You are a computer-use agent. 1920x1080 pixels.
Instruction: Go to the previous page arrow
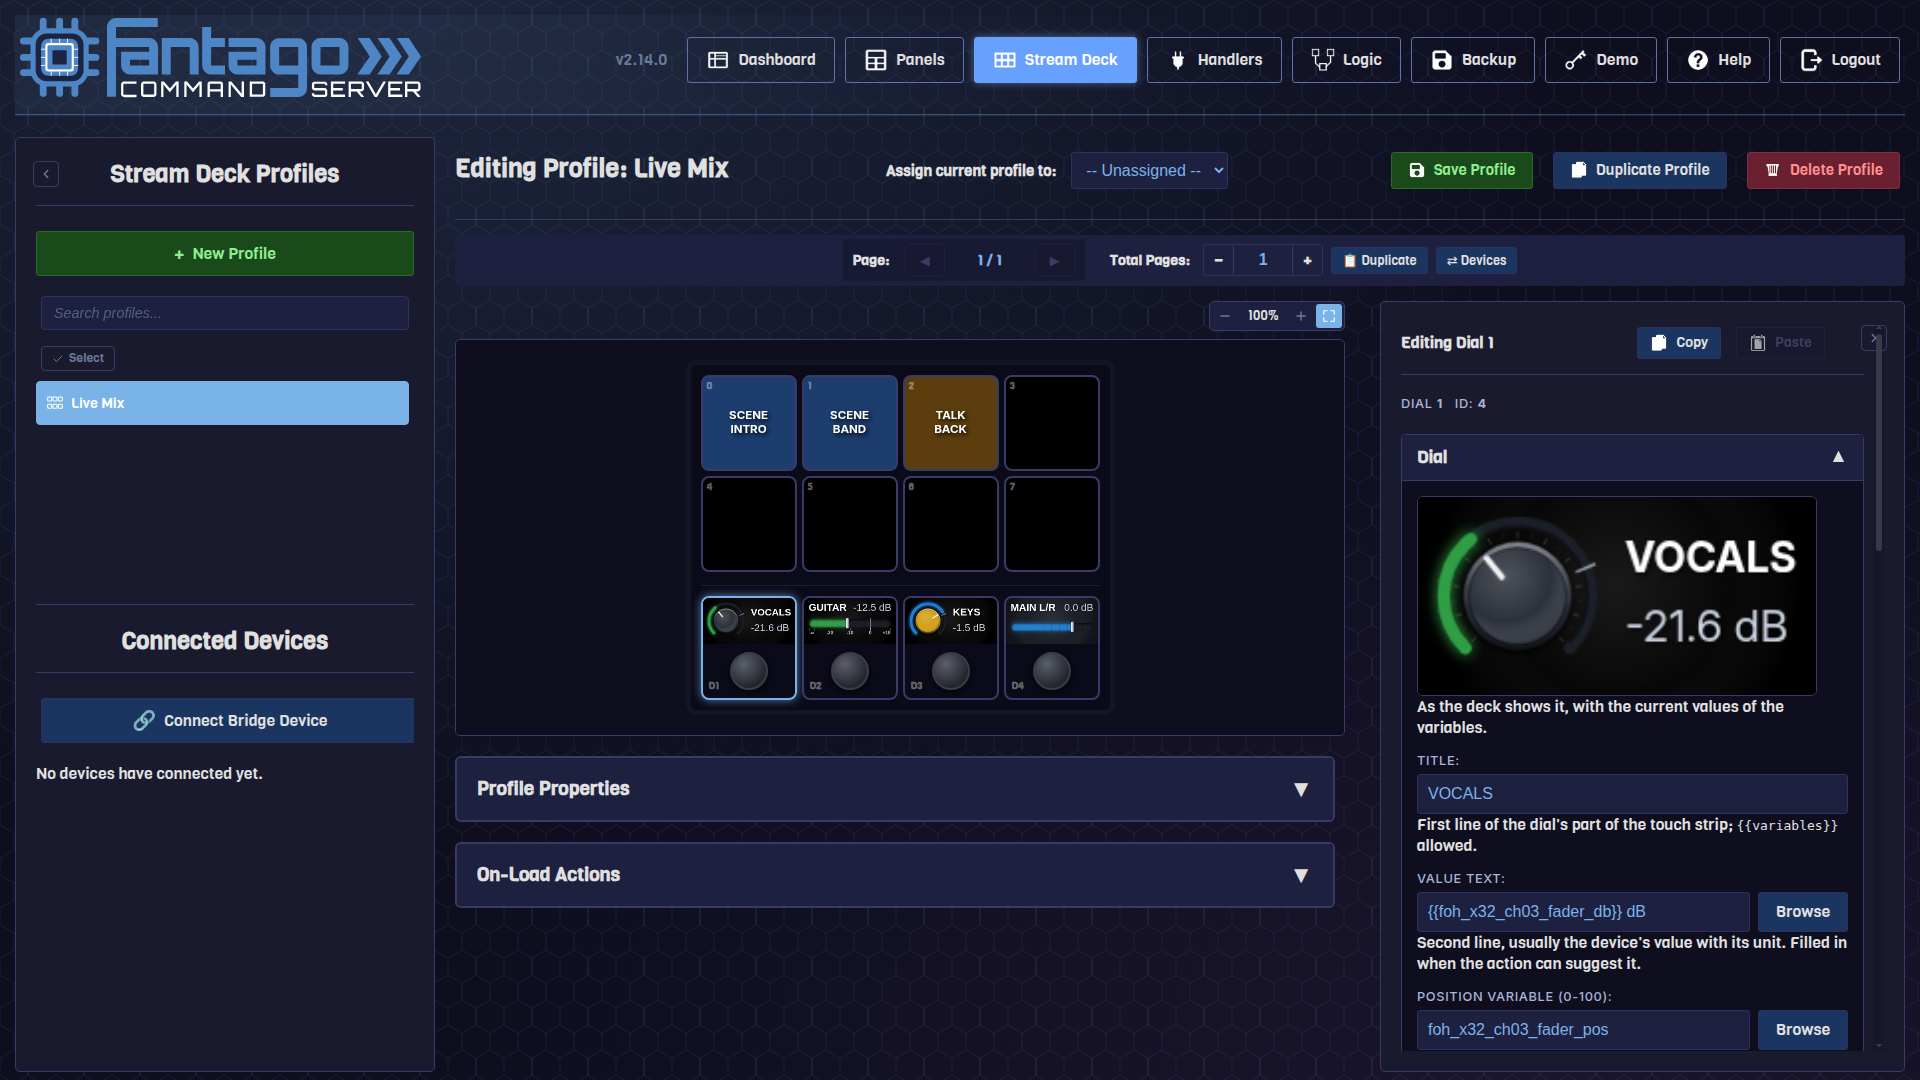(x=925, y=261)
